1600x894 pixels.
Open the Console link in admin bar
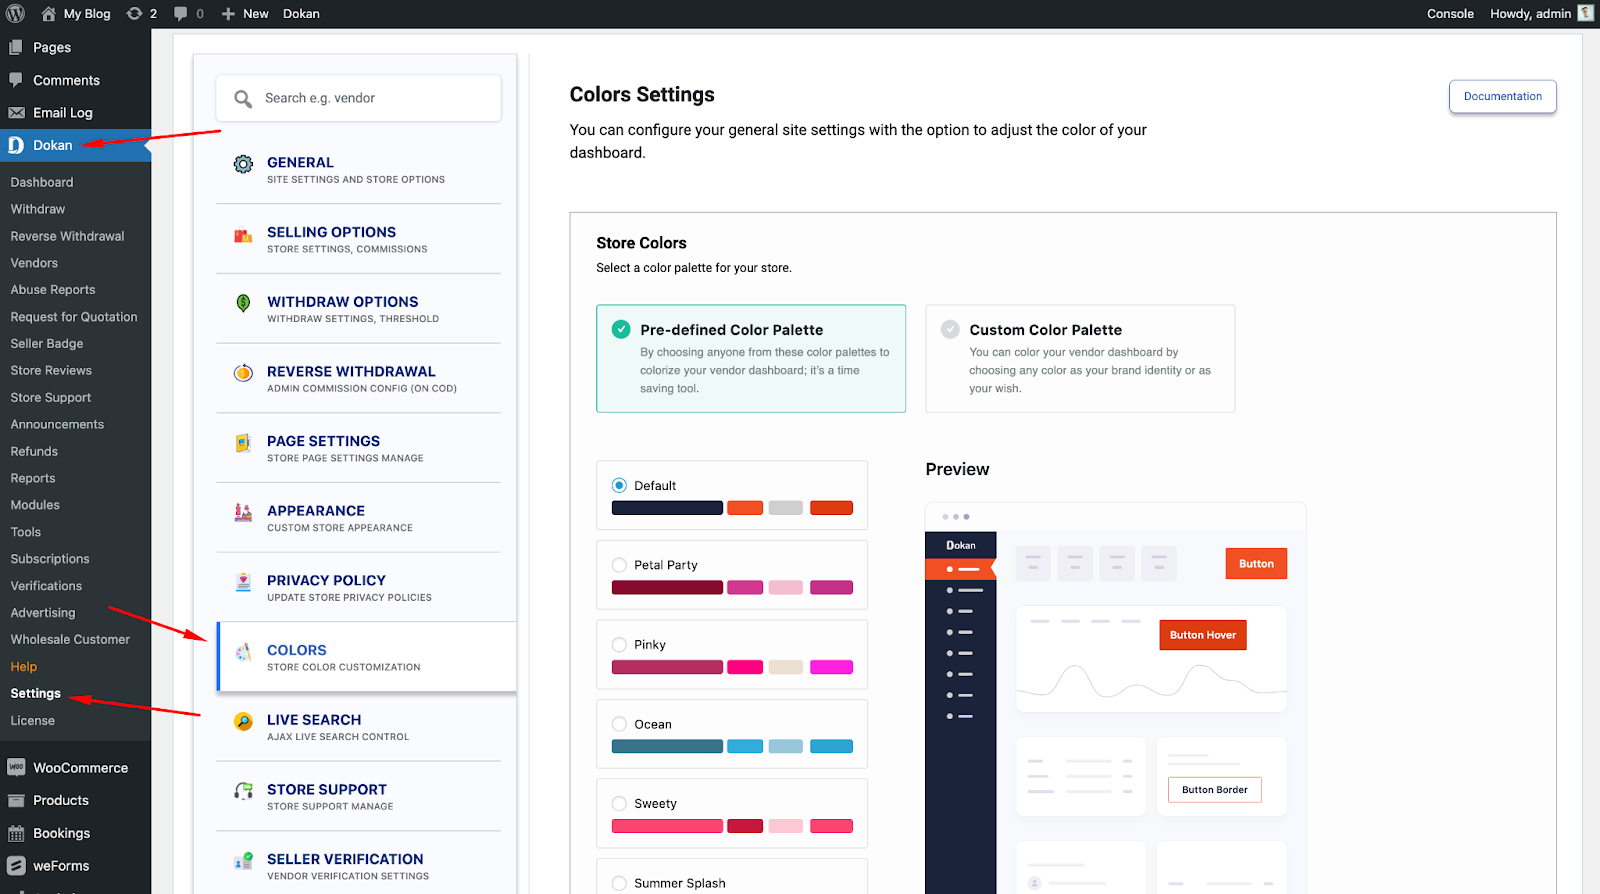point(1450,14)
